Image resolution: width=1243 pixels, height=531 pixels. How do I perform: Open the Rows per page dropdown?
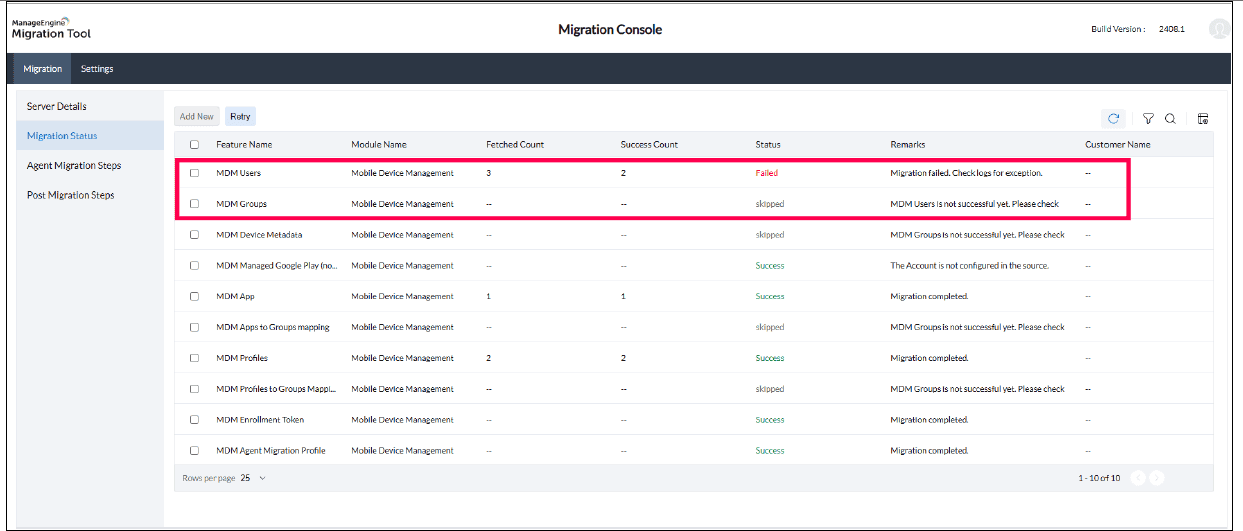[x=253, y=478]
